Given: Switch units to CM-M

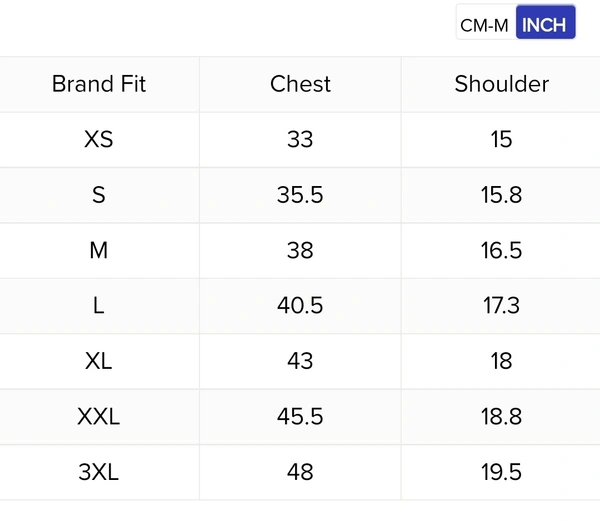Looking at the screenshot, I should (485, 25).
